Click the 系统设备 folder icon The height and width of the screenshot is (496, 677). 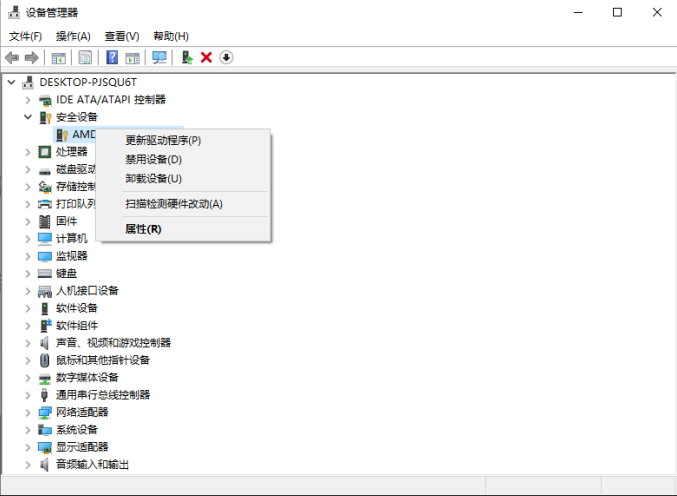point(45,430)
